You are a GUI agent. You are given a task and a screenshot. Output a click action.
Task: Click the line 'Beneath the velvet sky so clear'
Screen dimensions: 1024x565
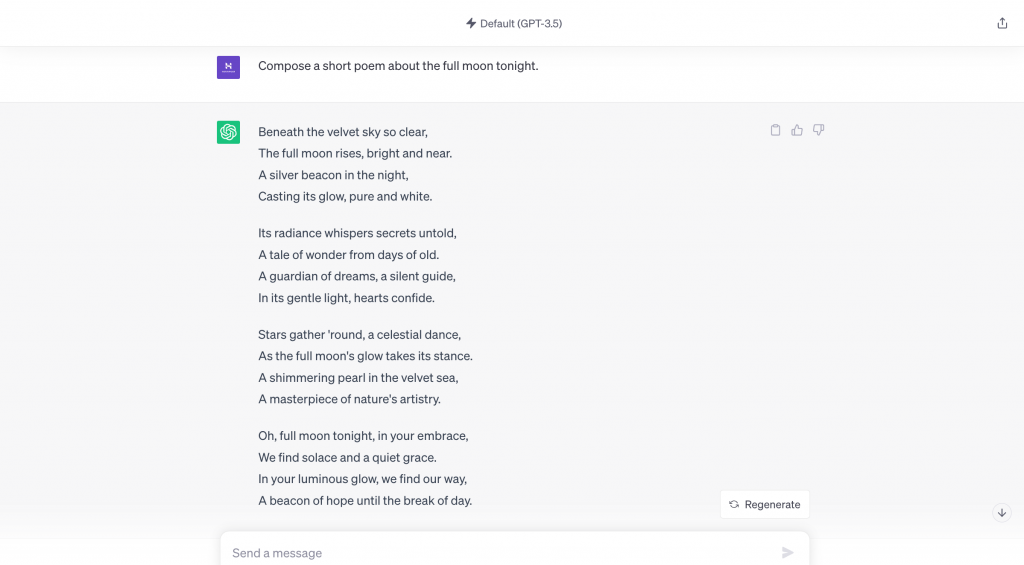(343, 132)
